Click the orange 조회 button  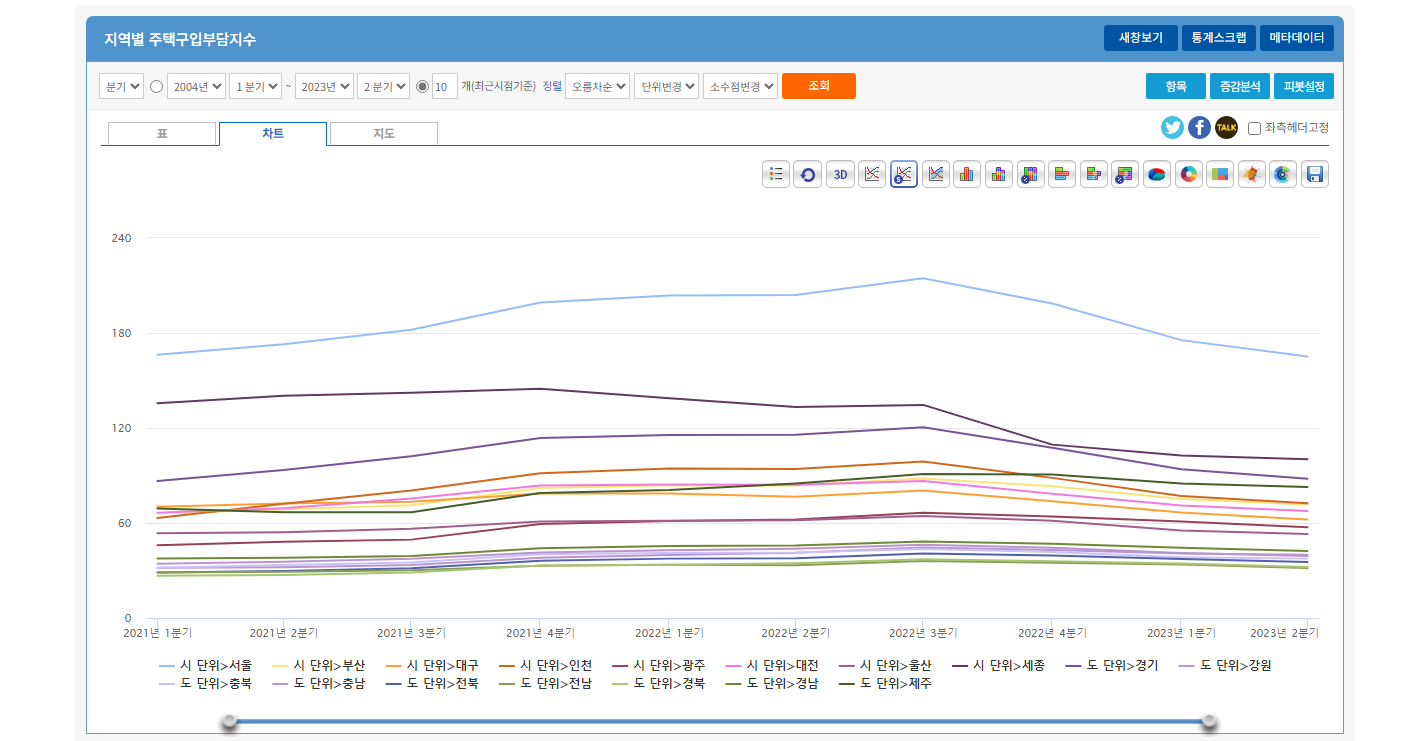[819, 86]
